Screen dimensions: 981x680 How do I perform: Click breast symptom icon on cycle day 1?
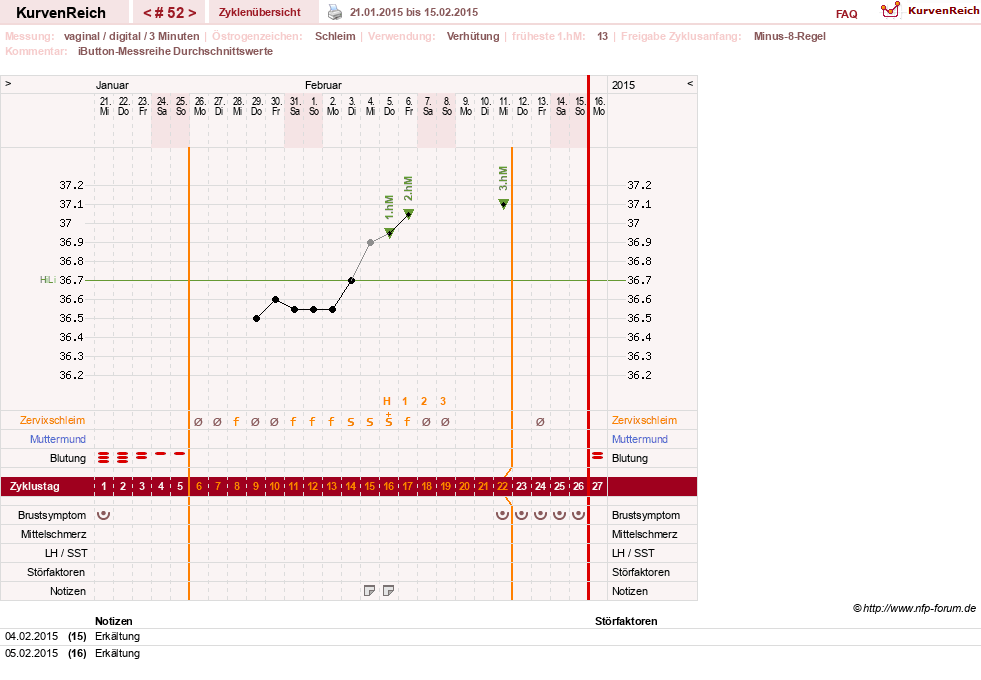[104, 515]
